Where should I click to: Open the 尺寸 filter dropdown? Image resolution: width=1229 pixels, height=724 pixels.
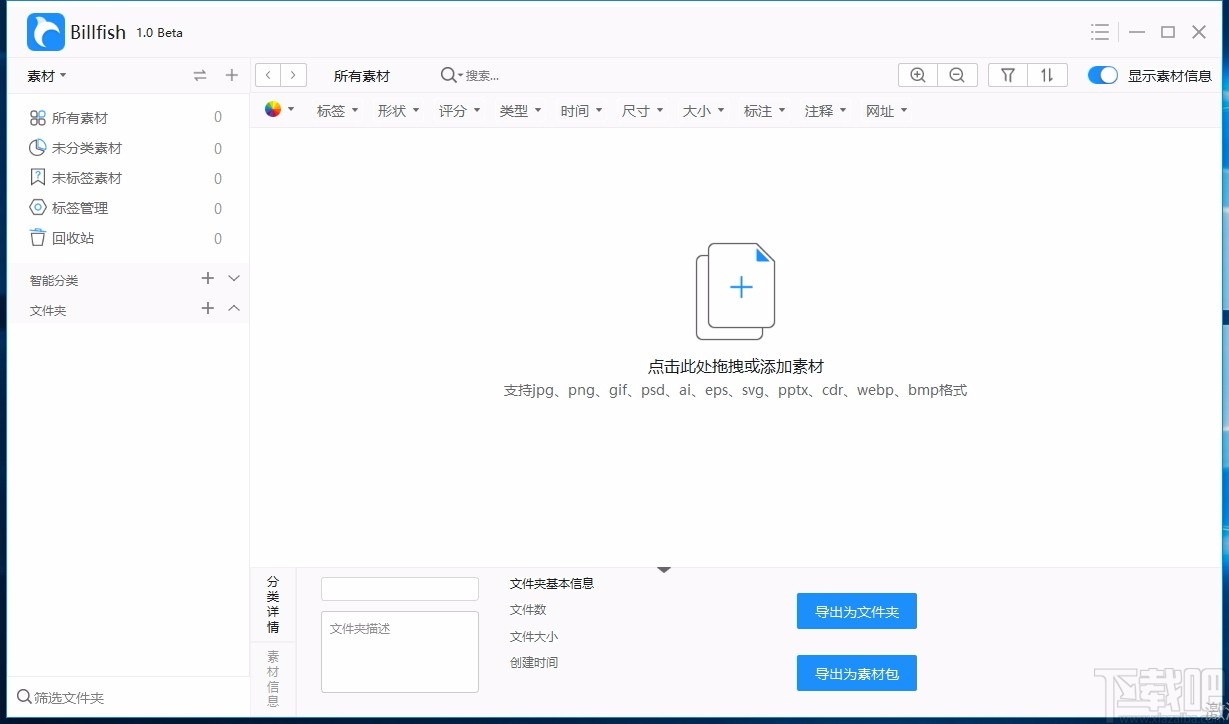[x=641, y=110]
